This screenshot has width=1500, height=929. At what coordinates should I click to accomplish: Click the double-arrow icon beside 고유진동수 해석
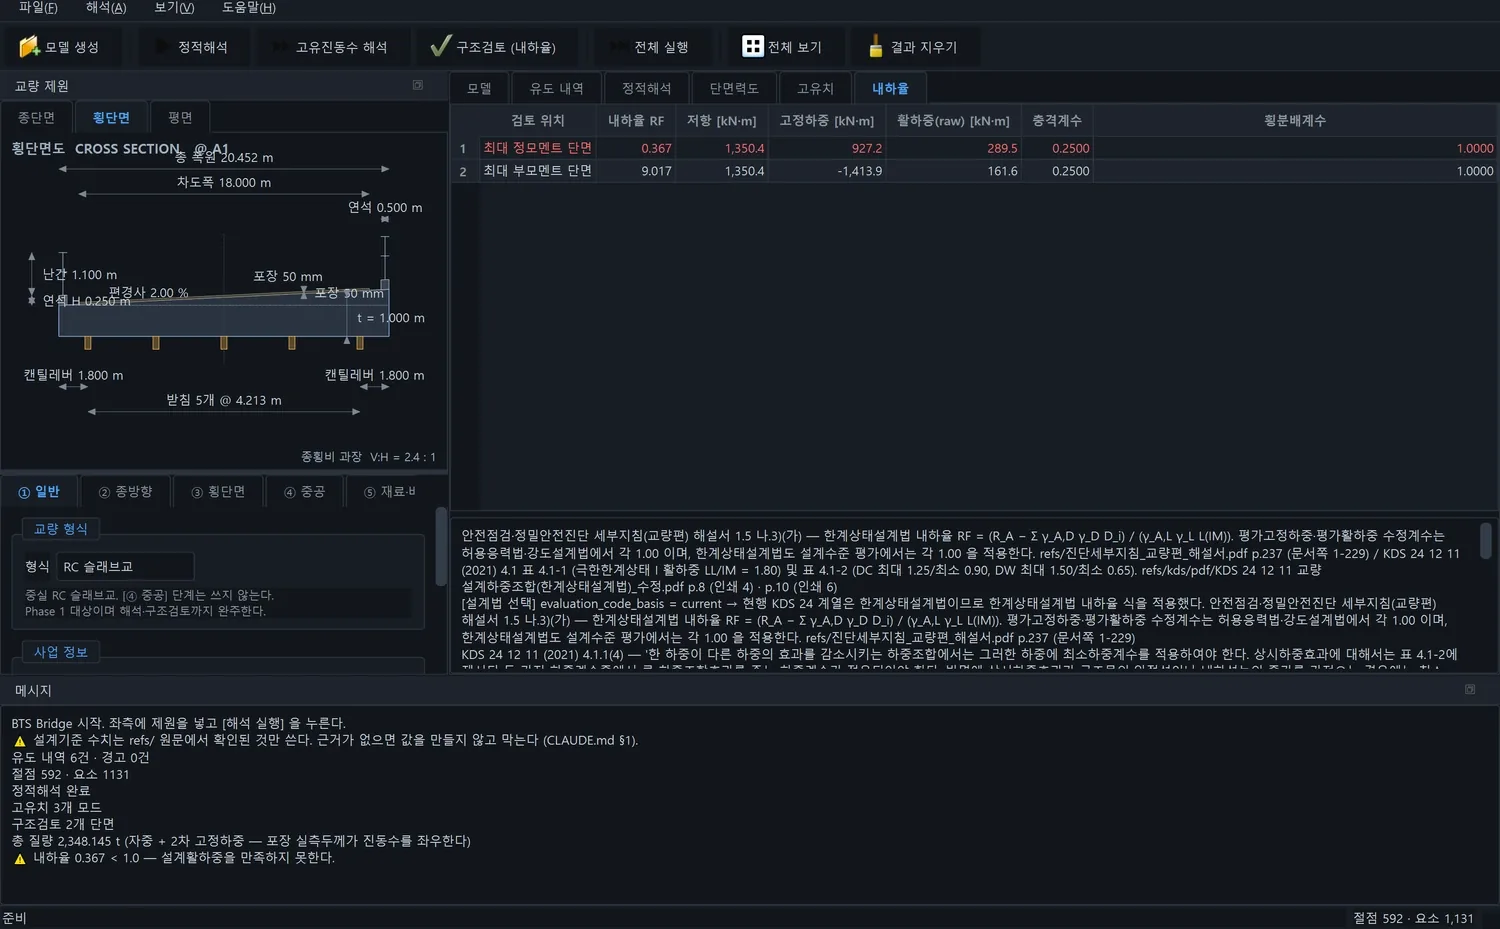(x=279, y=47)
